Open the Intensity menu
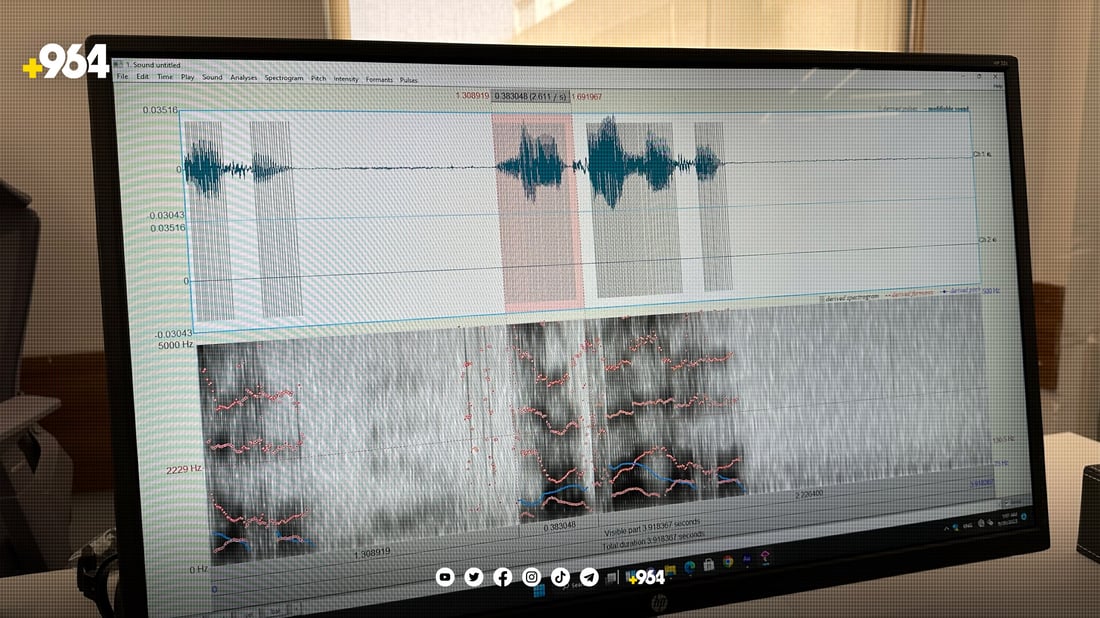The image size is (1100, 618). 346,79
